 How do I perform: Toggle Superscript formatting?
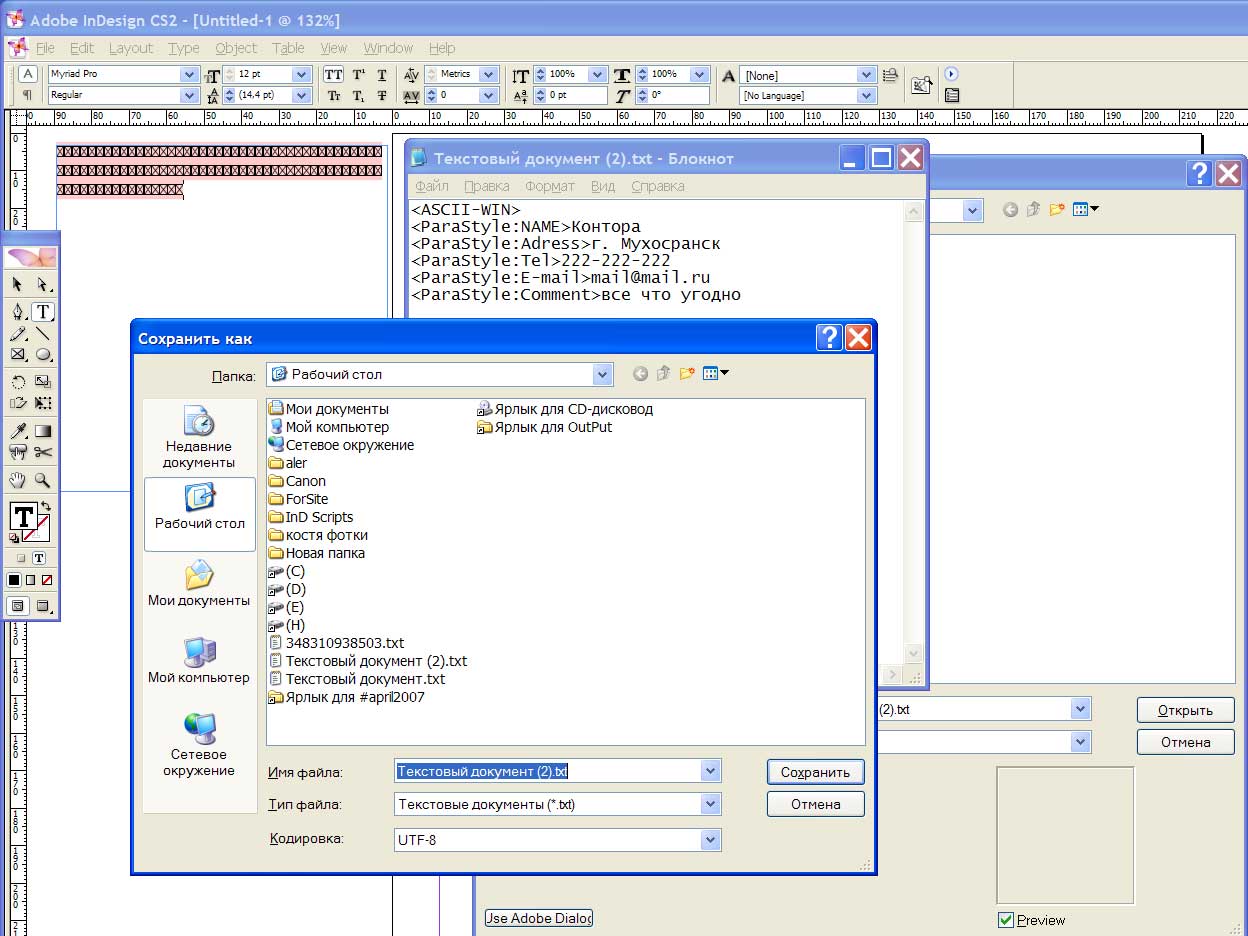click(x=358, y=75)
